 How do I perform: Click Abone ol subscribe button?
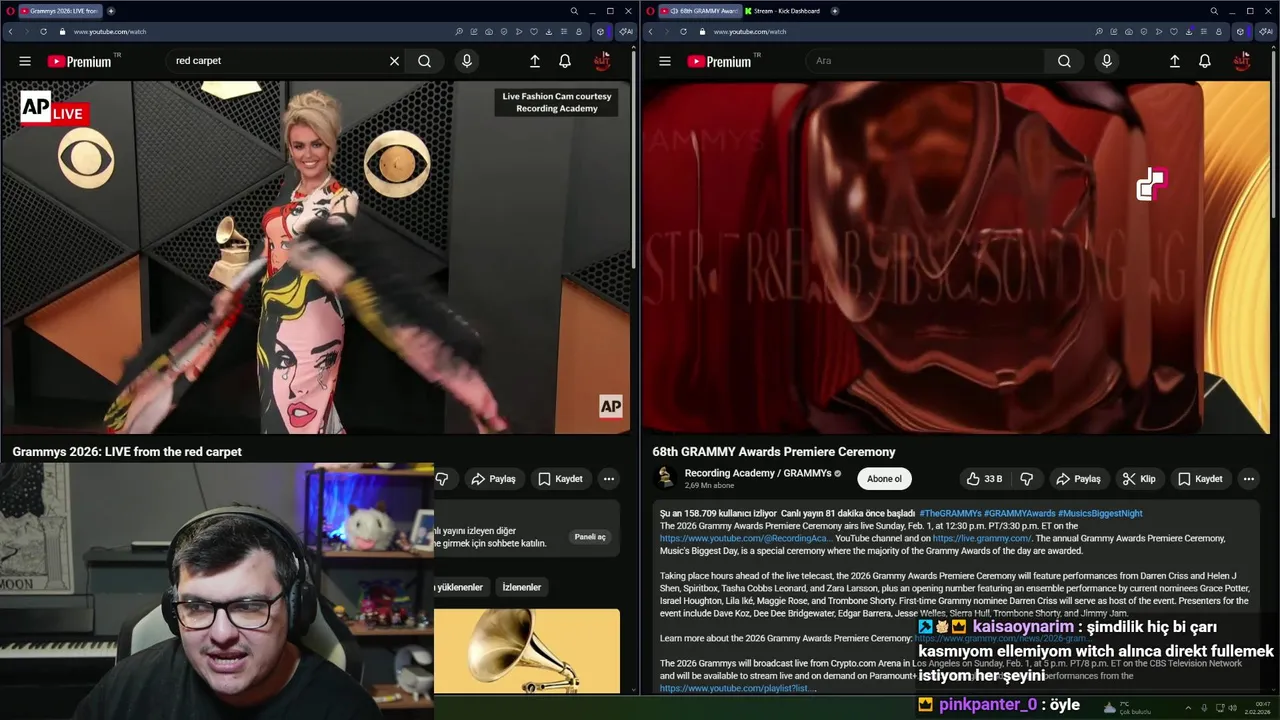(884, 479)
